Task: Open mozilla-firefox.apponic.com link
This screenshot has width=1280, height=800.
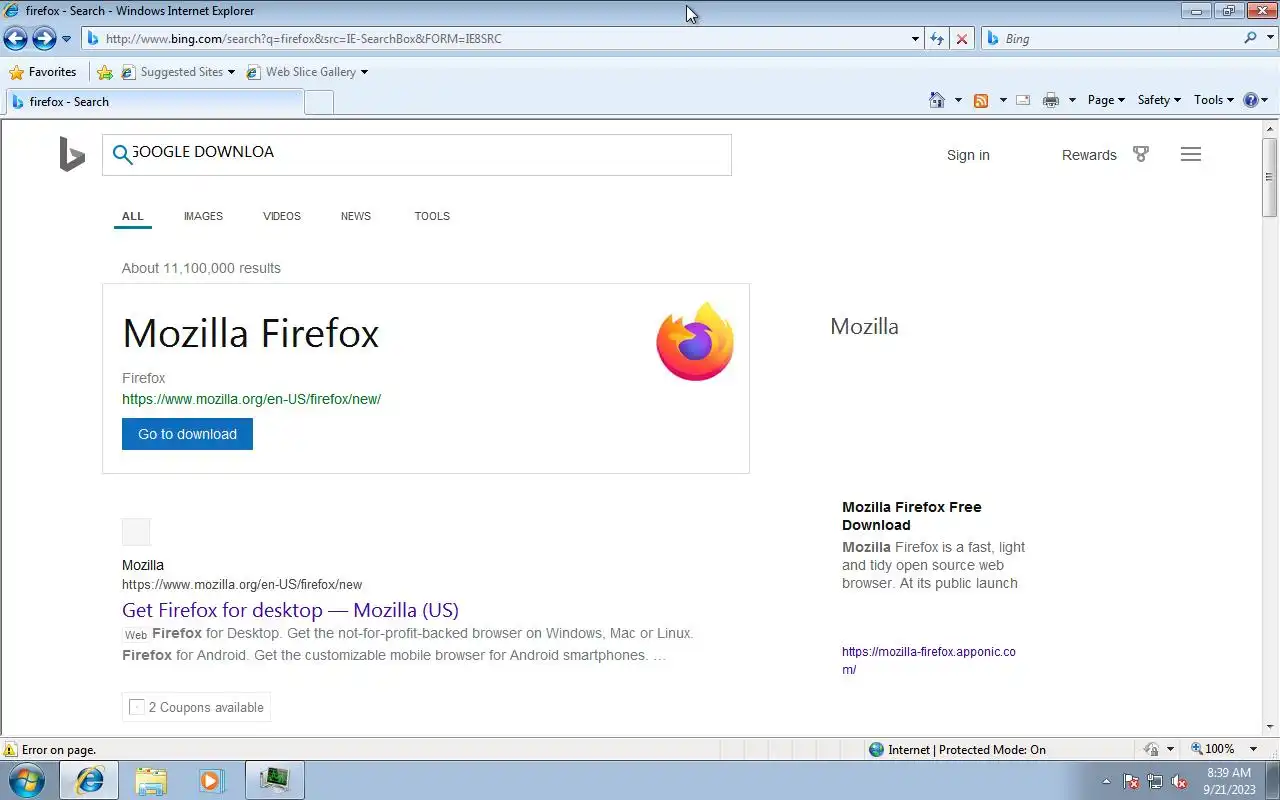Action: pos(928,661)
